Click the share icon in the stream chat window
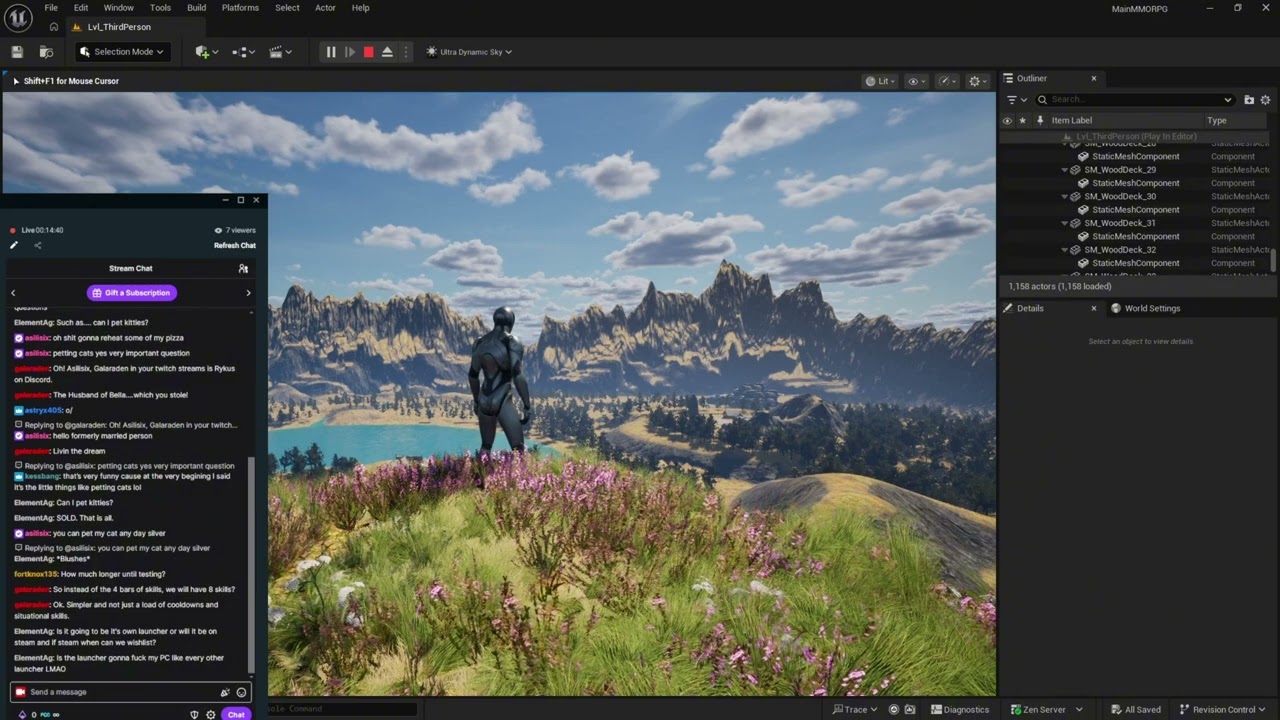 [37, 245]
